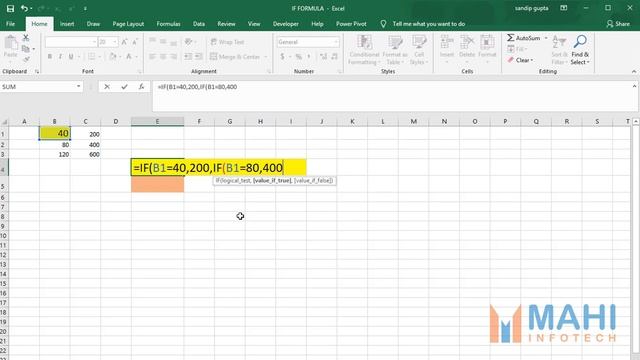
Task: Switch to the Formulas tab
Action: pyautogui.click(x=168, y=24)
